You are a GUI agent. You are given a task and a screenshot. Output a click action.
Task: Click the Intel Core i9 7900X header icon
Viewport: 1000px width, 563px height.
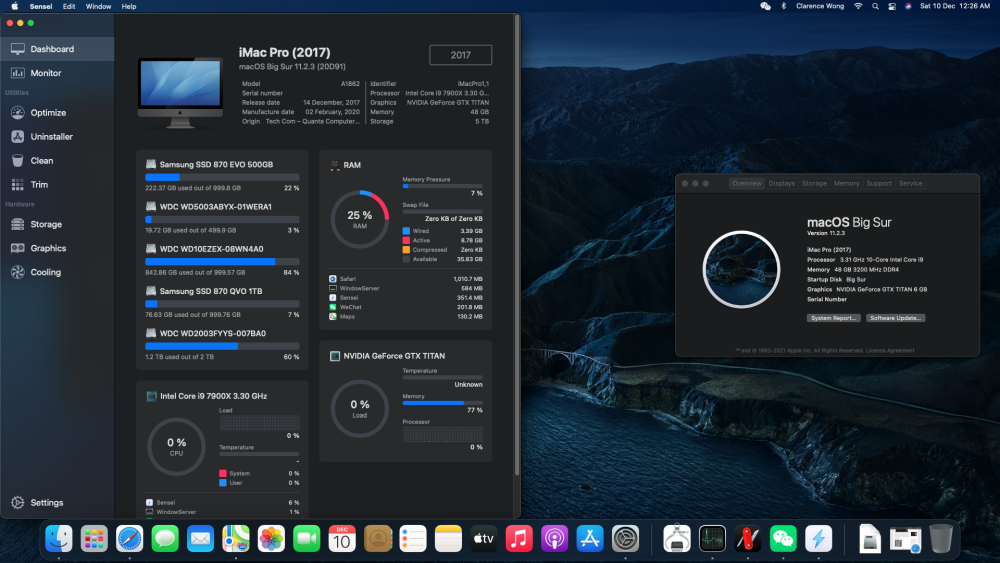coord(152,396)
